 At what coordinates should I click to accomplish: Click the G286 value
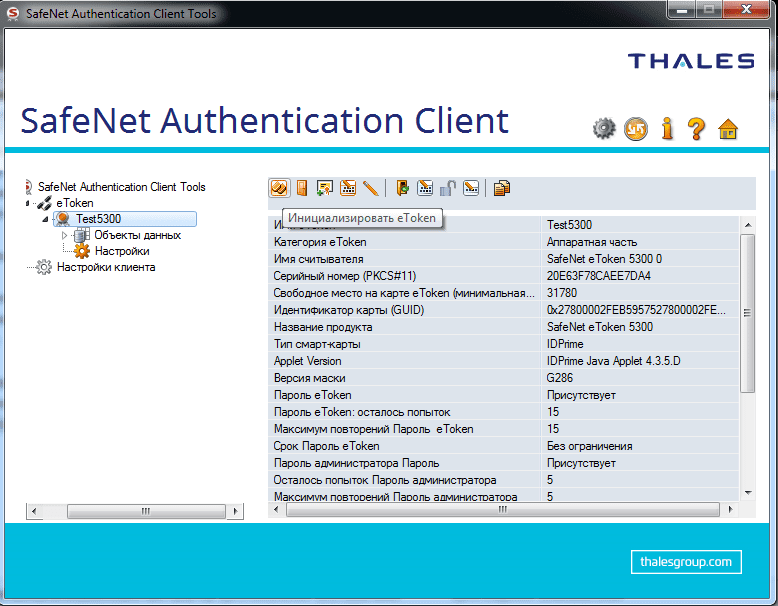pos(560,378)
